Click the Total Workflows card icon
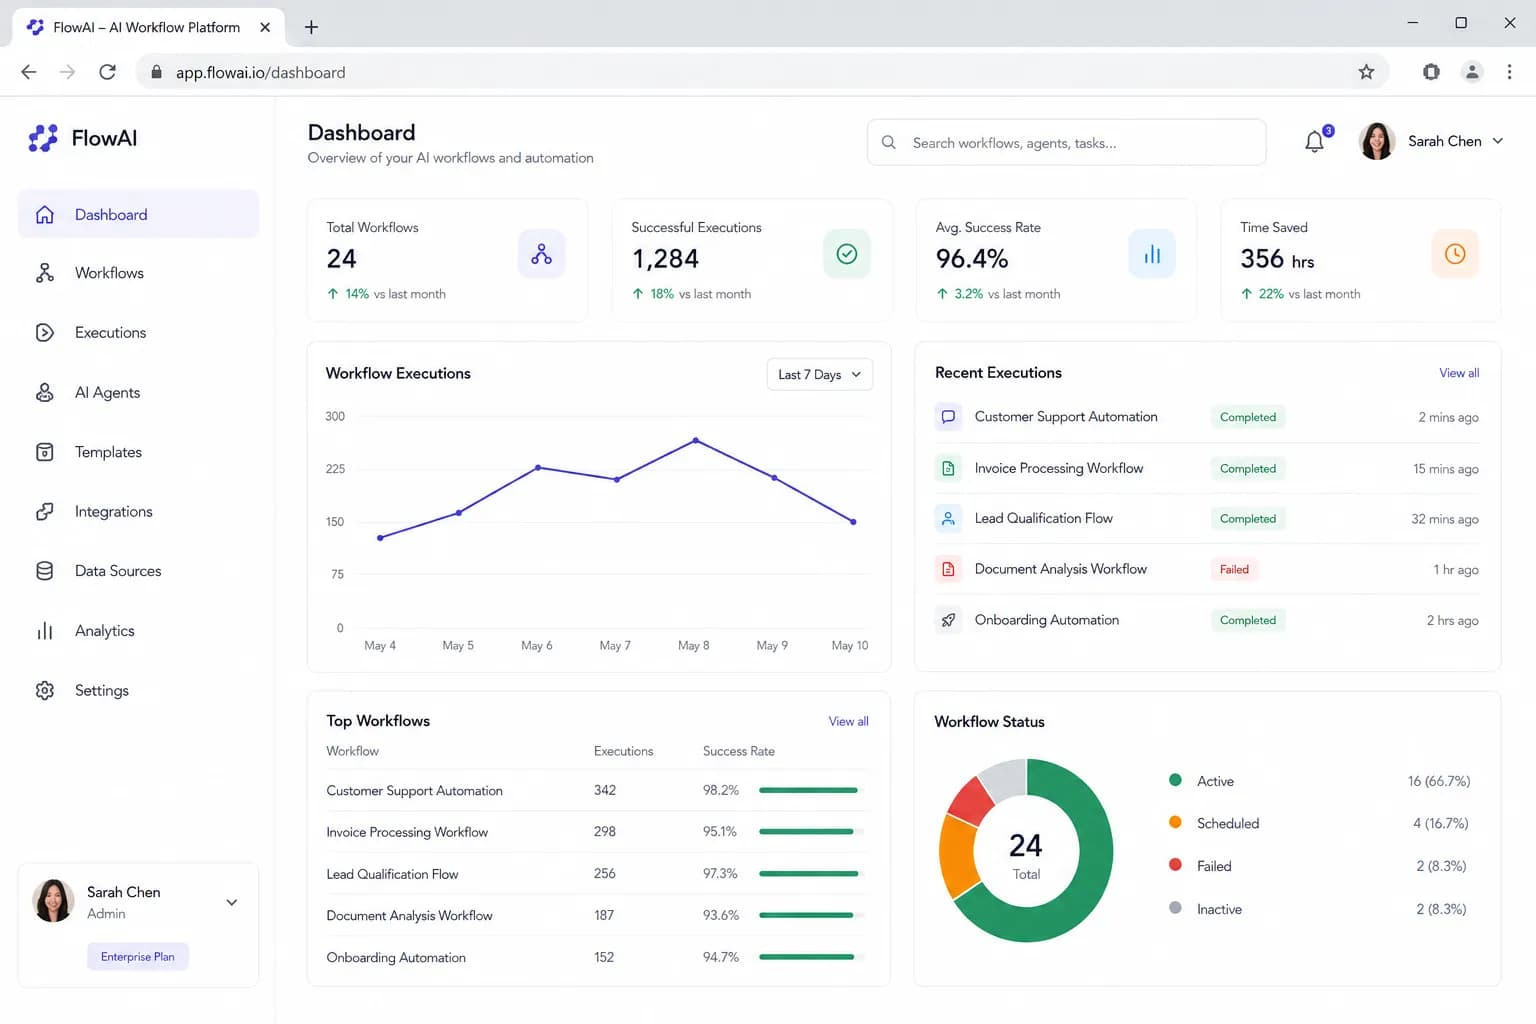Viewport: 1536px width, 1024px height. [x=541, y=254]
